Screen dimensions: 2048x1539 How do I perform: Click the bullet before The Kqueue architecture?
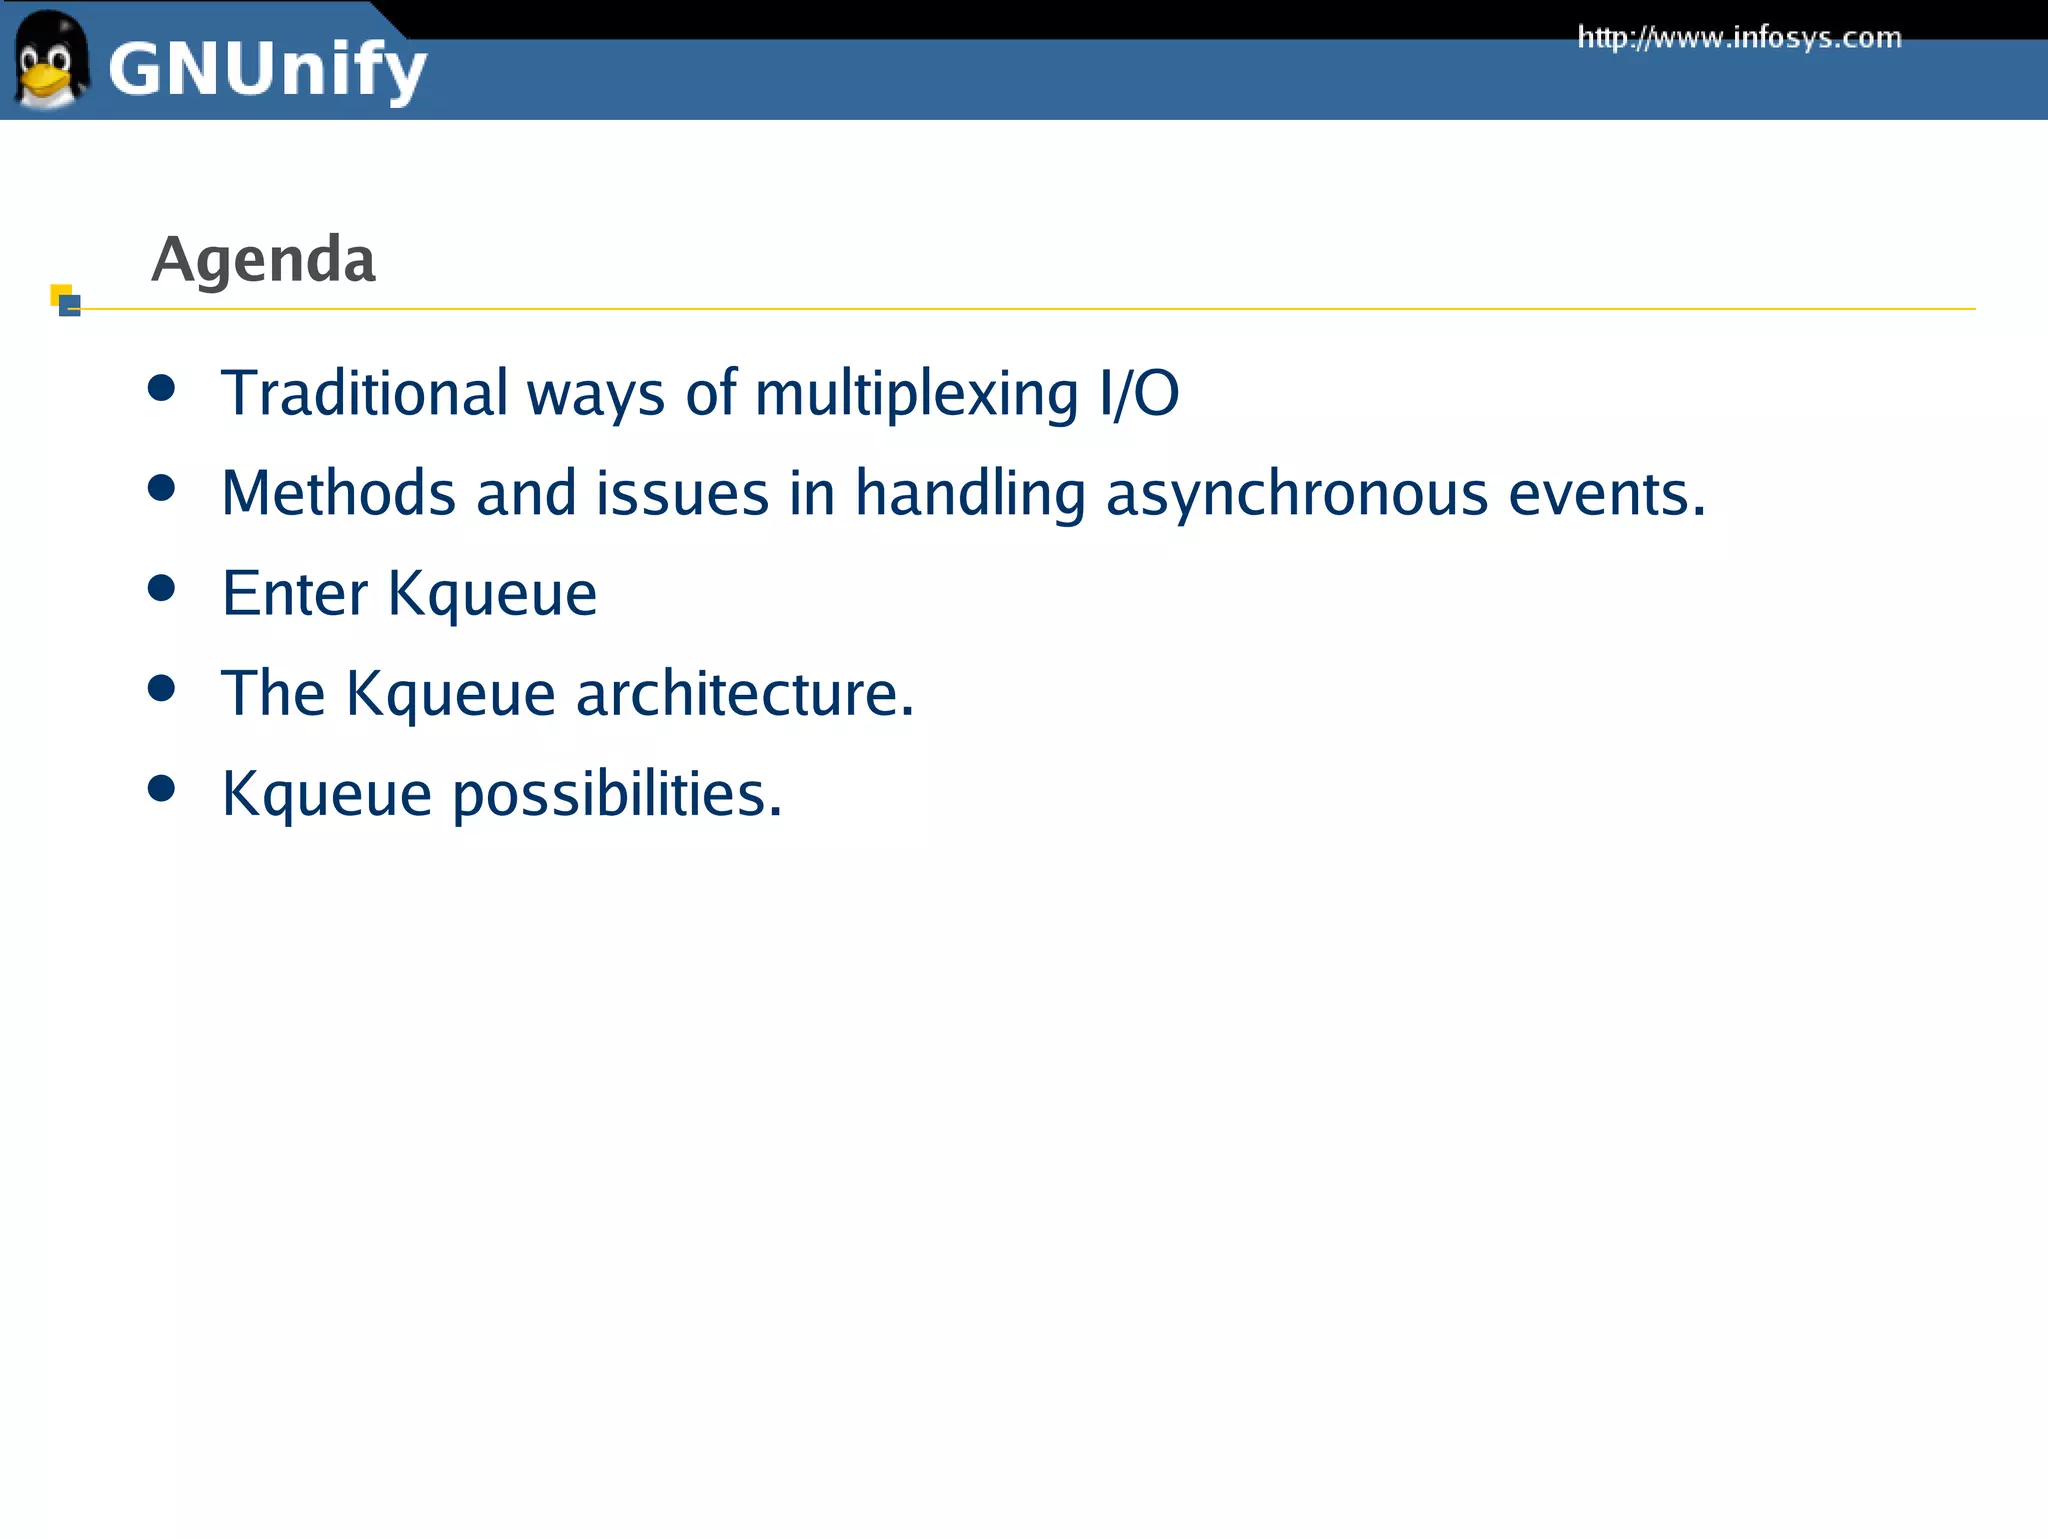point(161,688)
